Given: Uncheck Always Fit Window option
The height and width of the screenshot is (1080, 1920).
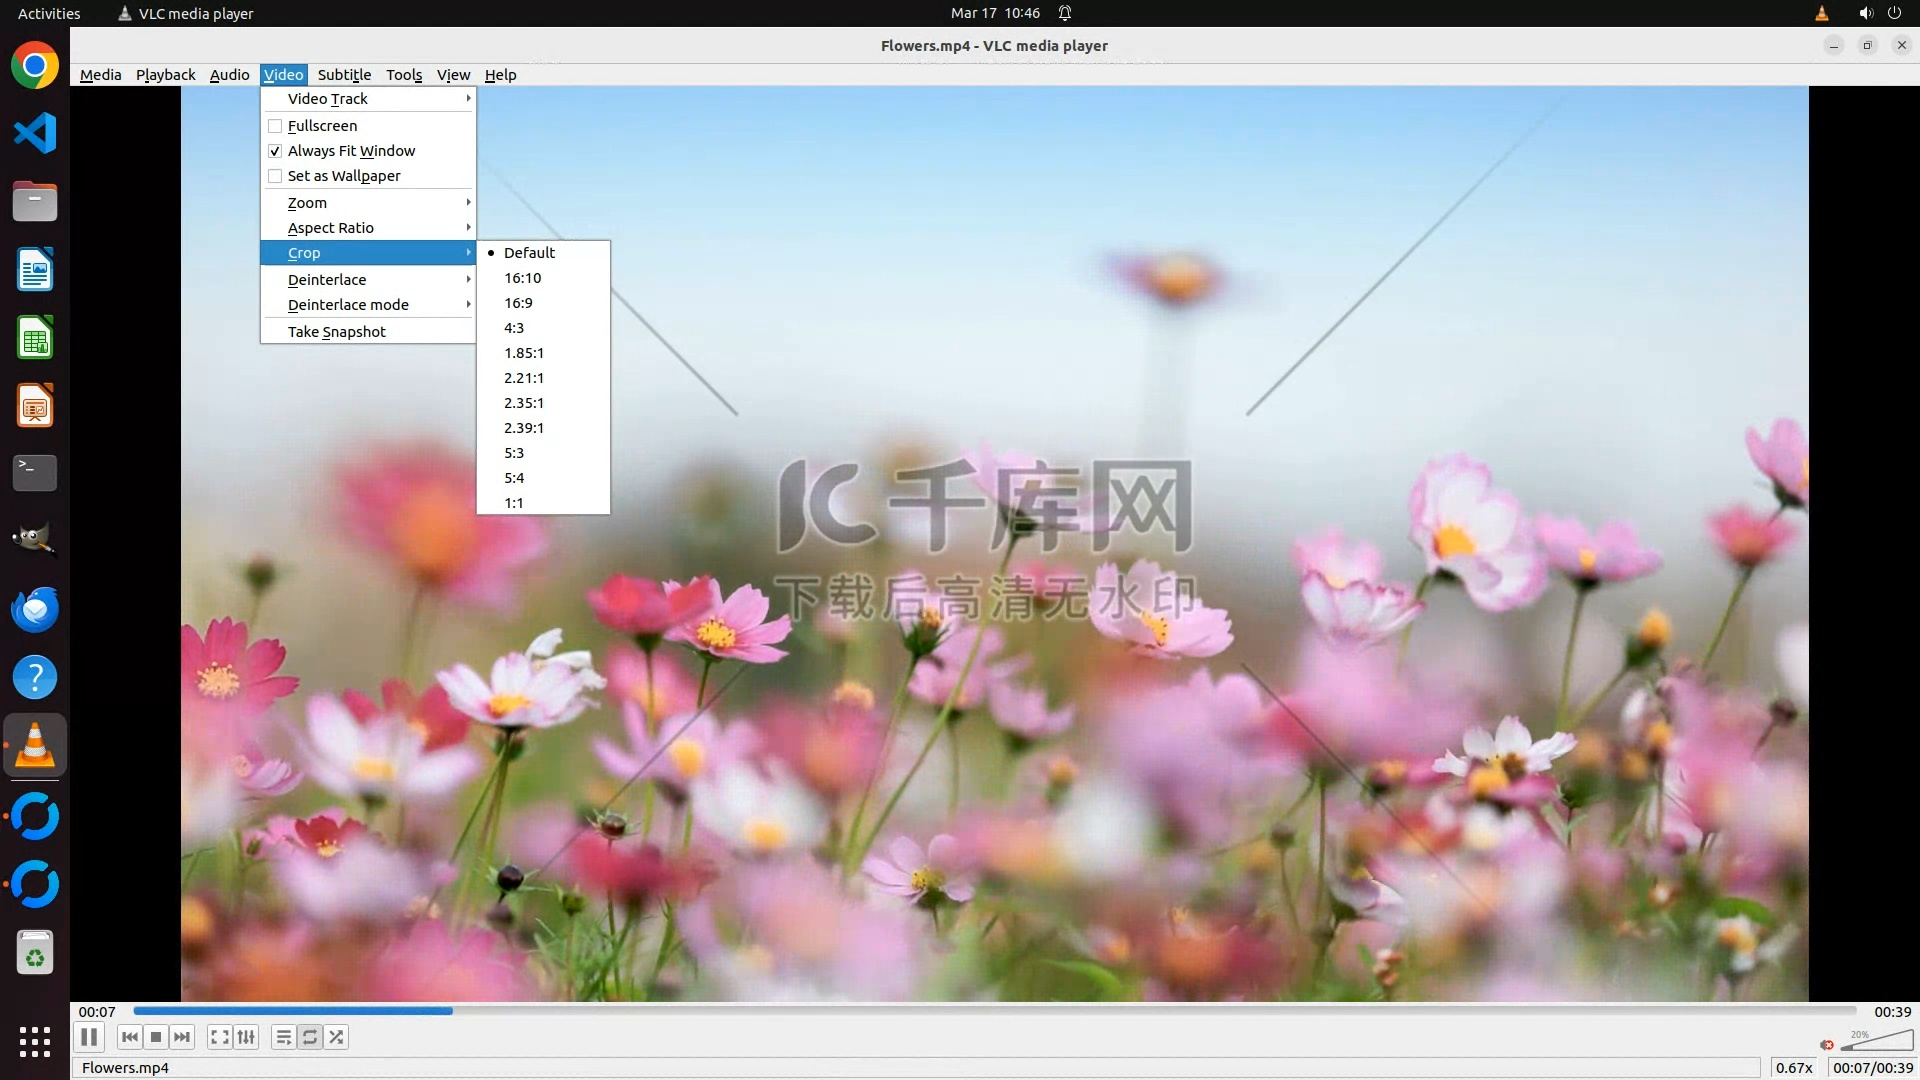Looking at the screenshot, I should (x=275, y=151).
